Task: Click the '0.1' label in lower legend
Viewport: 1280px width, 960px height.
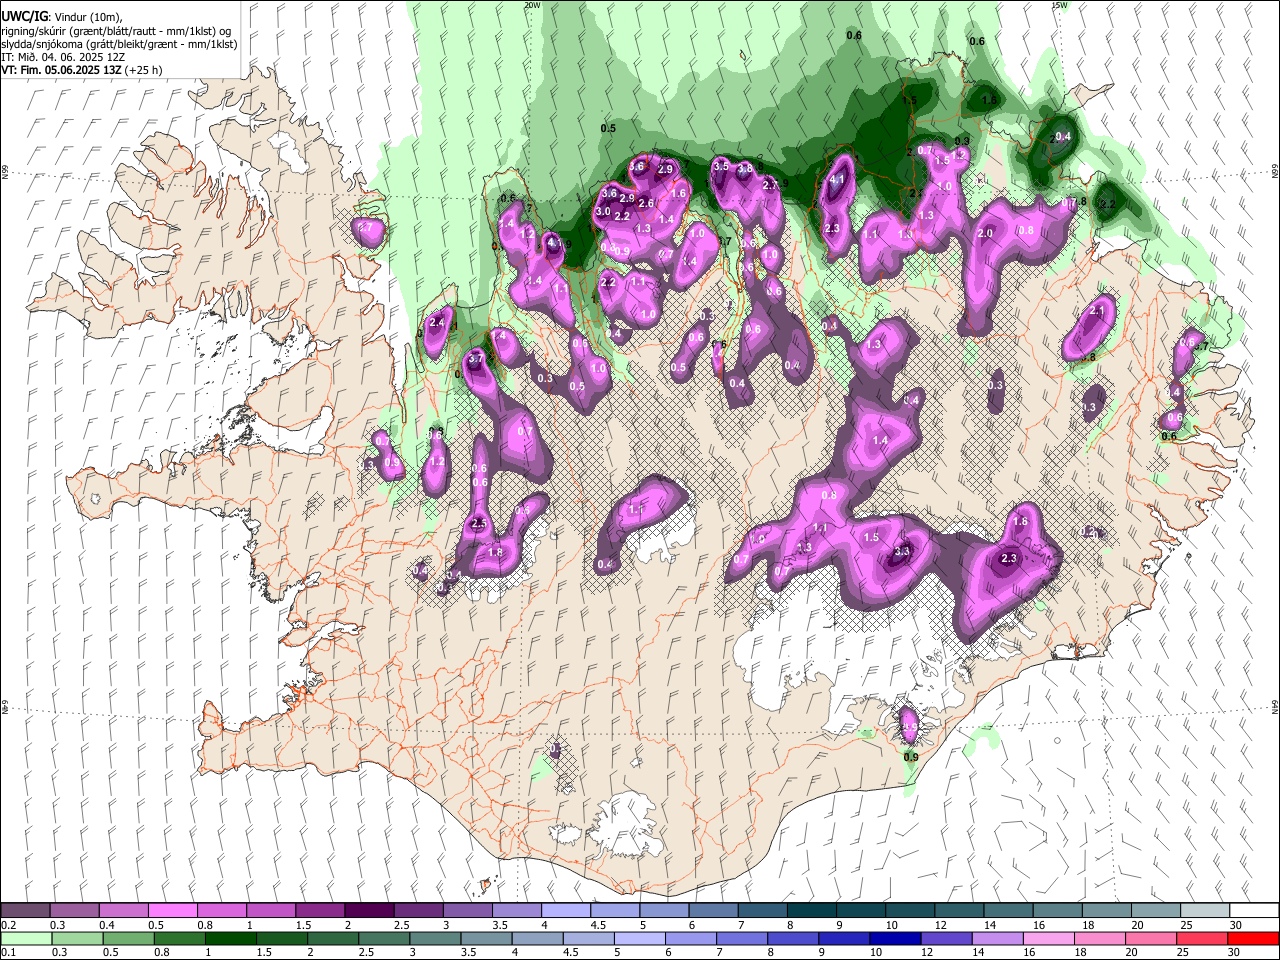Action: (8, 953)
